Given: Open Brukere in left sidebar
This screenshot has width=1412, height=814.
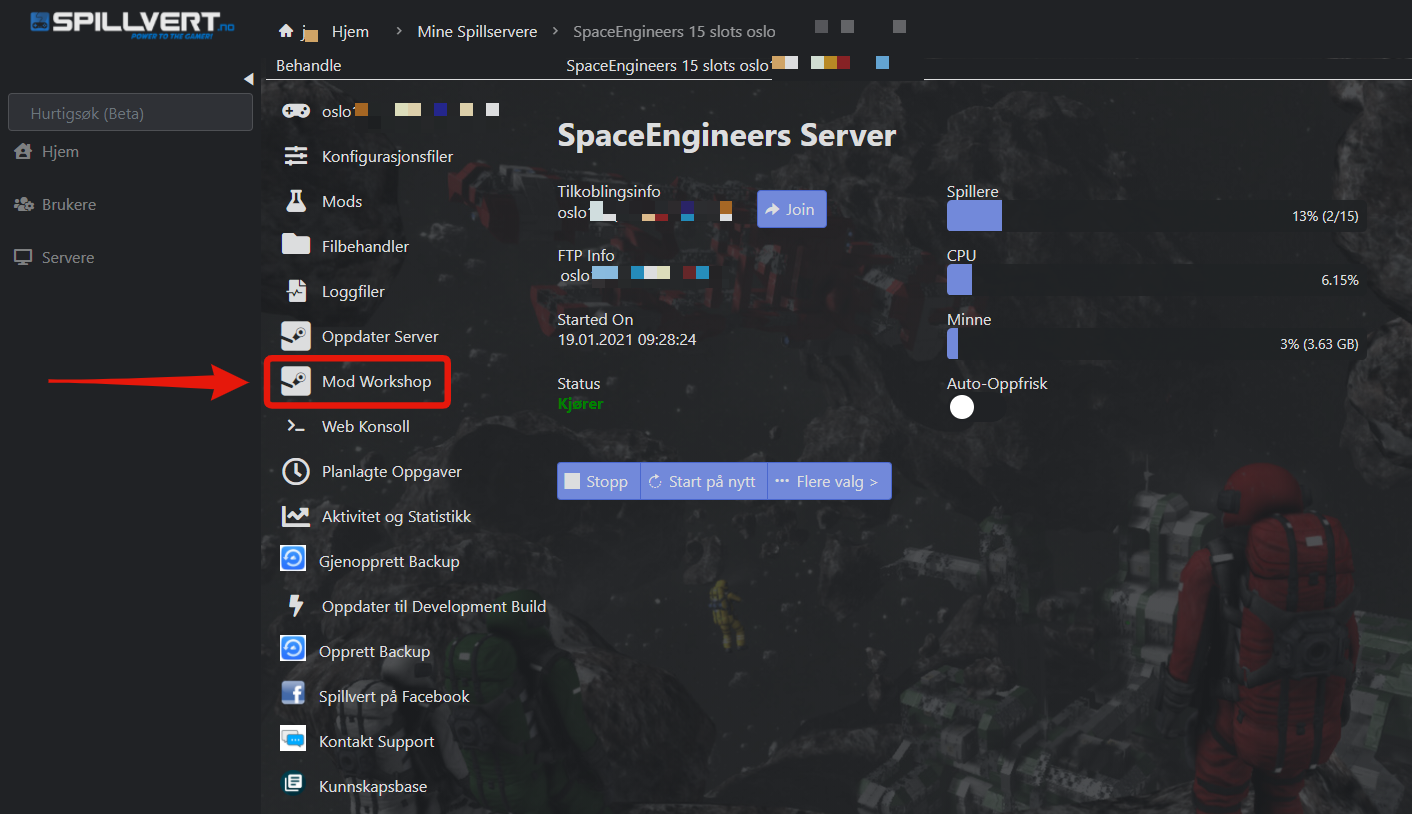Looking at the screenshot, I should pos(69,204).
